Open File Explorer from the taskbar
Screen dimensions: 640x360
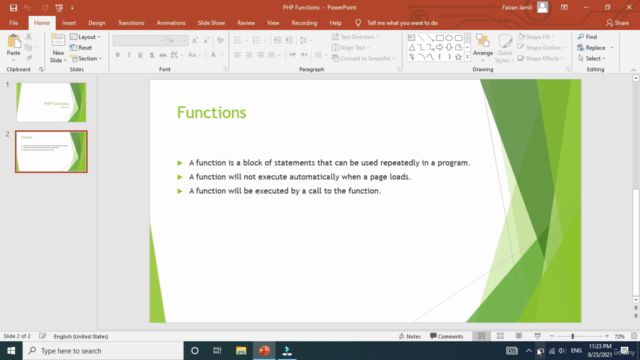coord(241,351)
